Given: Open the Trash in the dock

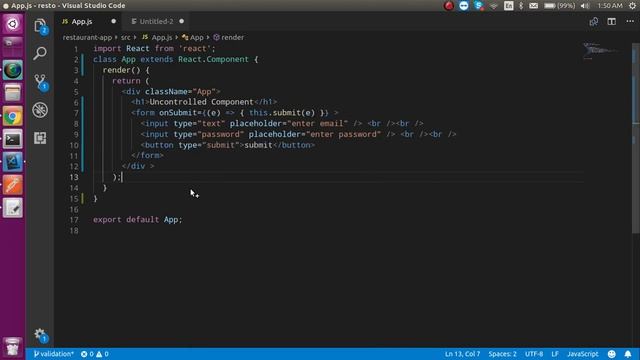Looking at the screenshot, I should click(13, 347).
